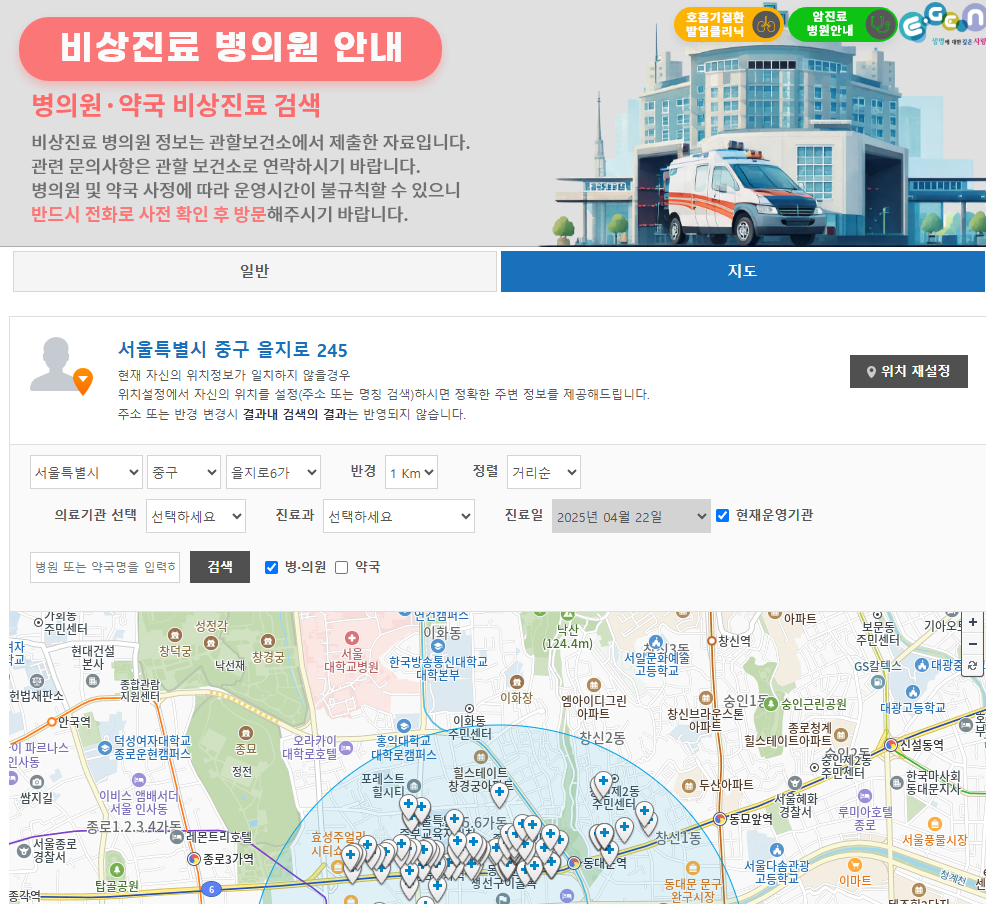Click the subway line 6 badge on map
The width and height of the screenshot is (986, 904).
pyautogui.click(x=211, y=889)
